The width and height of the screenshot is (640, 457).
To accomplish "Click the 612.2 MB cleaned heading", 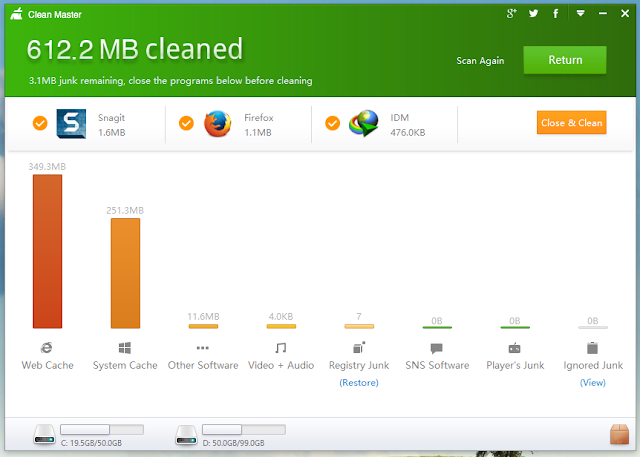I will coord(135,49).
